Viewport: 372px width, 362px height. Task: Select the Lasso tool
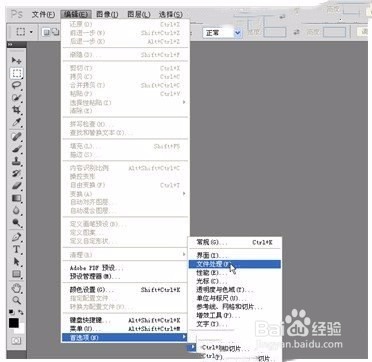pyautogui.click(x=16, y=85)
